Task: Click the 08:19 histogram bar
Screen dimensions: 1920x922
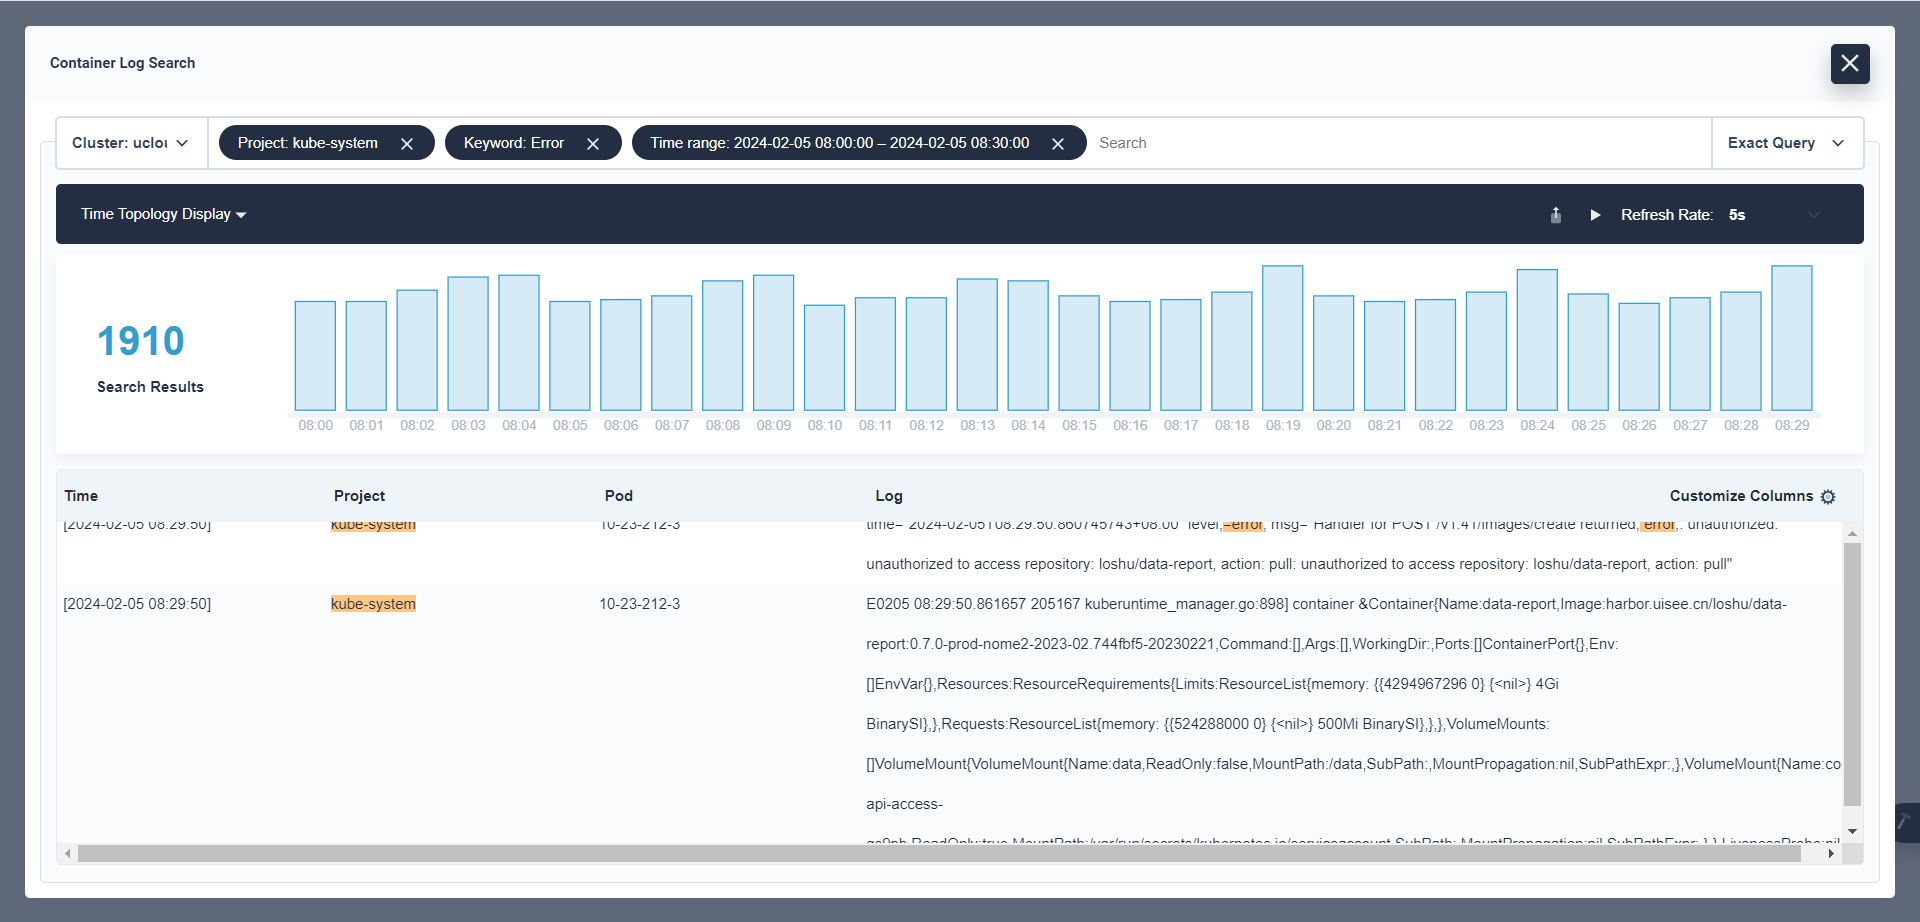Action: pos(1282,338)
